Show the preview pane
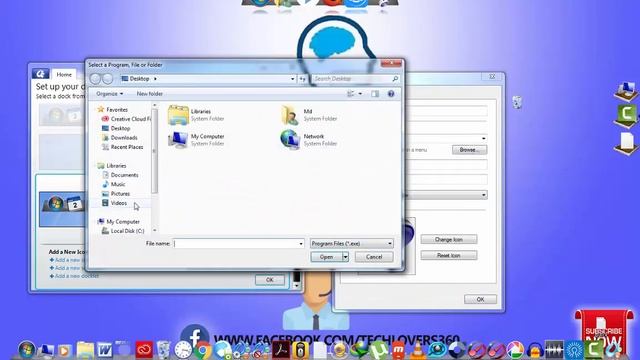This screenshot has height=360, width=640. coord(375,94)
